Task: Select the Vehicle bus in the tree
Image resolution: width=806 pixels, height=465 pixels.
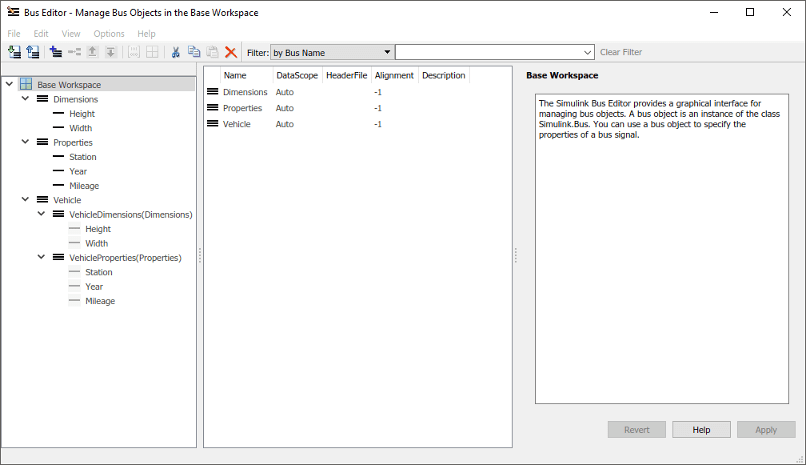Action: 67,200
